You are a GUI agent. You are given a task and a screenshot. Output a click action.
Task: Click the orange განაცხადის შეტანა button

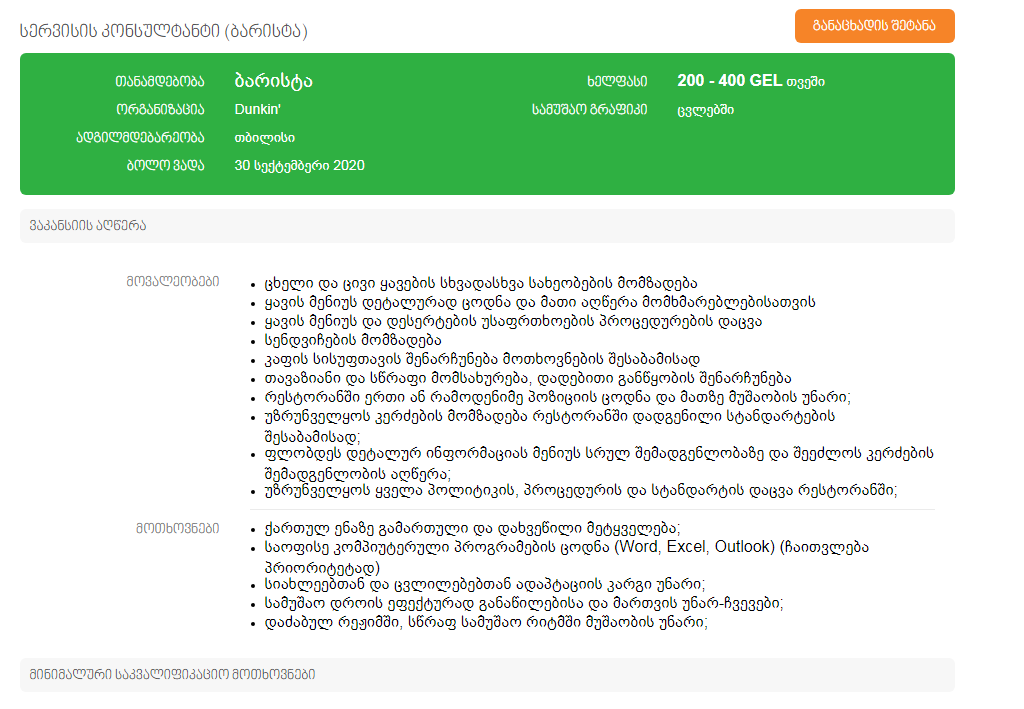coord(874,26)
